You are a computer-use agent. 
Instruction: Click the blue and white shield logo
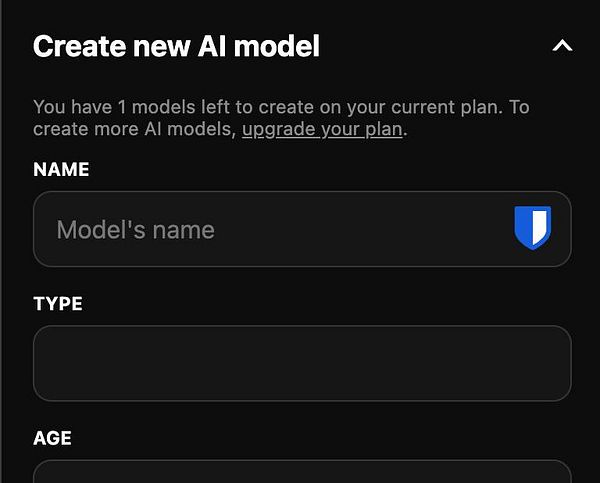tap(533, 228)
